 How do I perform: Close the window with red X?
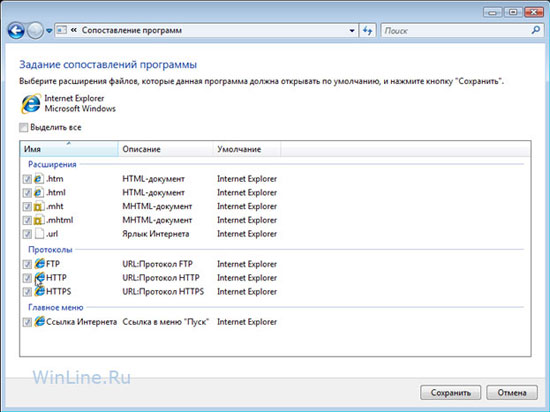(x=534, y=12)
